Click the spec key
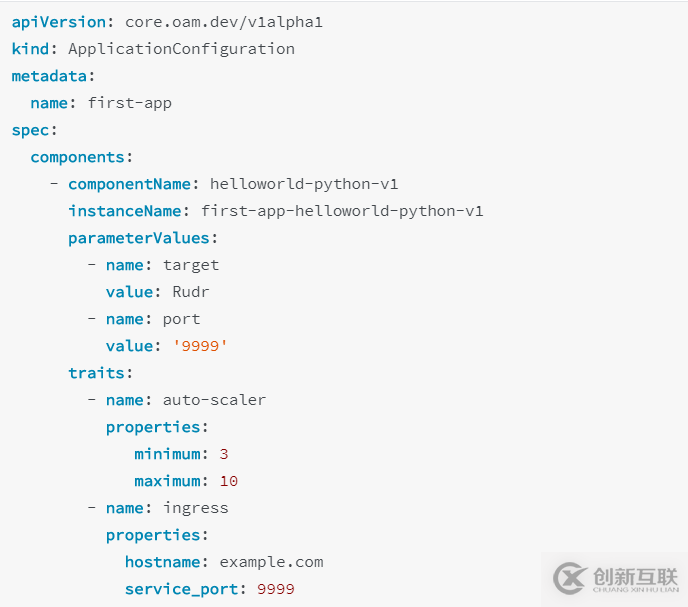Screen dimensions: 688x607 [x=33, y=129]
